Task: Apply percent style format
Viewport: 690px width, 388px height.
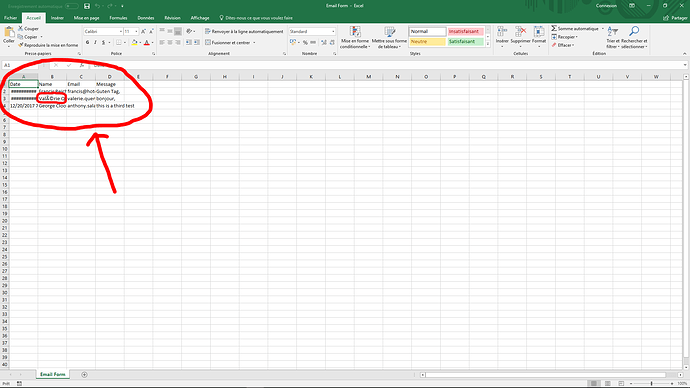Action: [x=305, y=43]
